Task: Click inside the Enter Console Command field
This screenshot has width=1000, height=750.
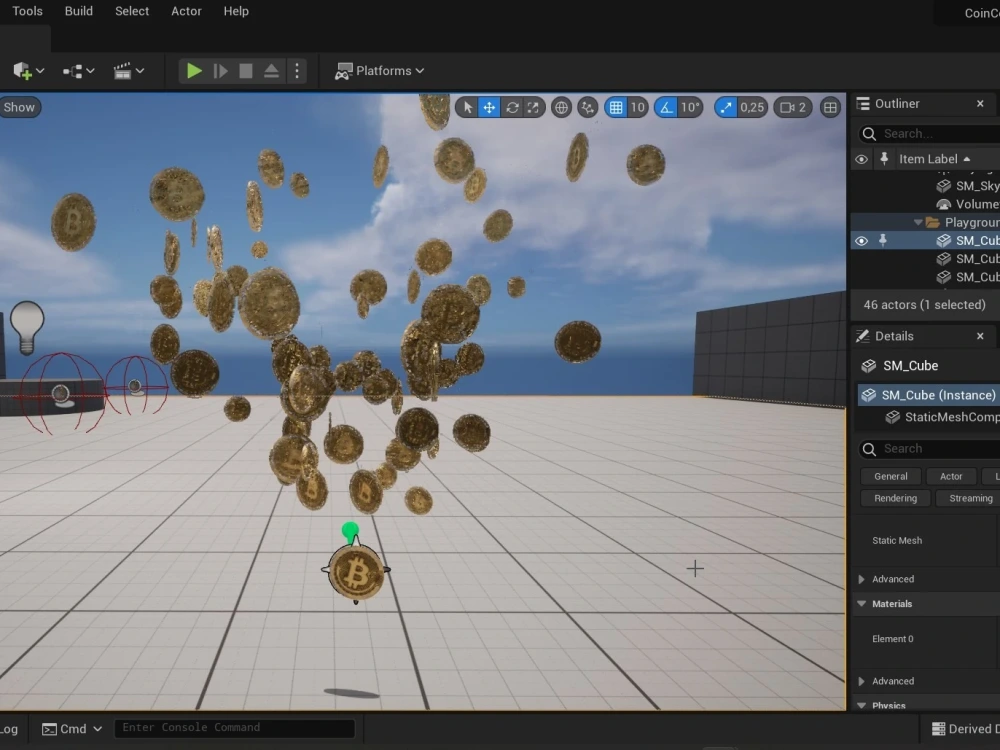Action: point(235,727)
